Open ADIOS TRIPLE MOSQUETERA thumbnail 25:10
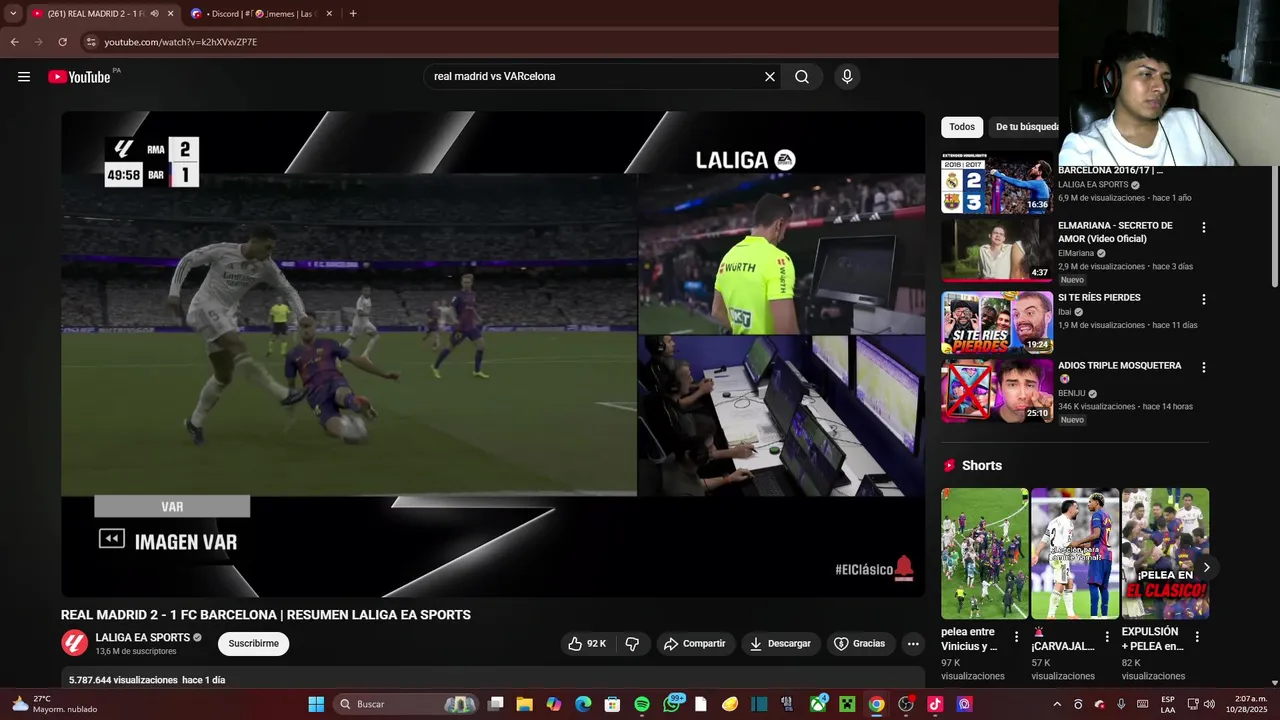The image size is (1280, 720). click(x=997, y=390)
